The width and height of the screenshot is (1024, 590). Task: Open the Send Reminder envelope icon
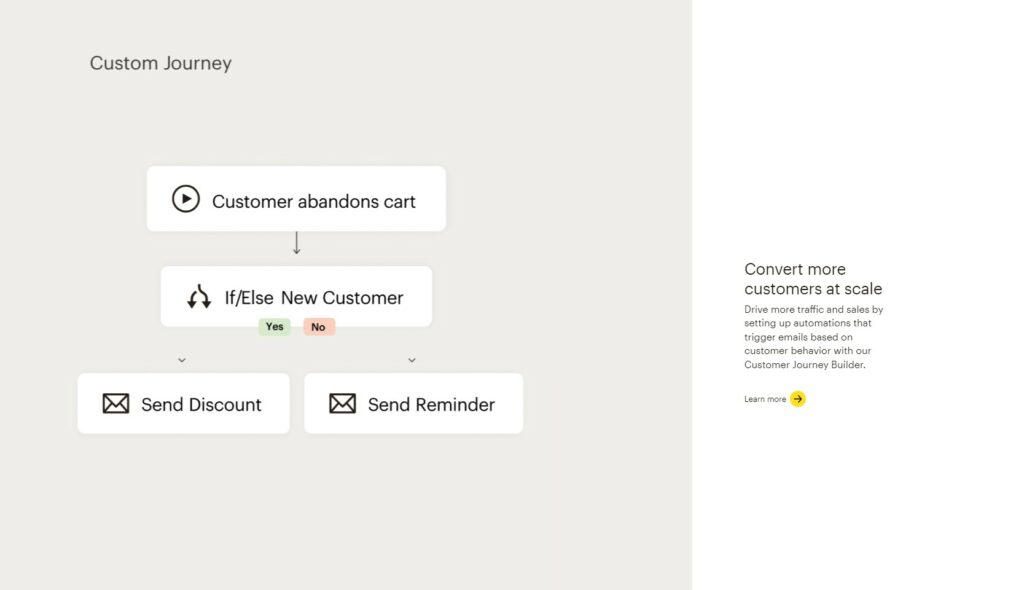[343, 404]
